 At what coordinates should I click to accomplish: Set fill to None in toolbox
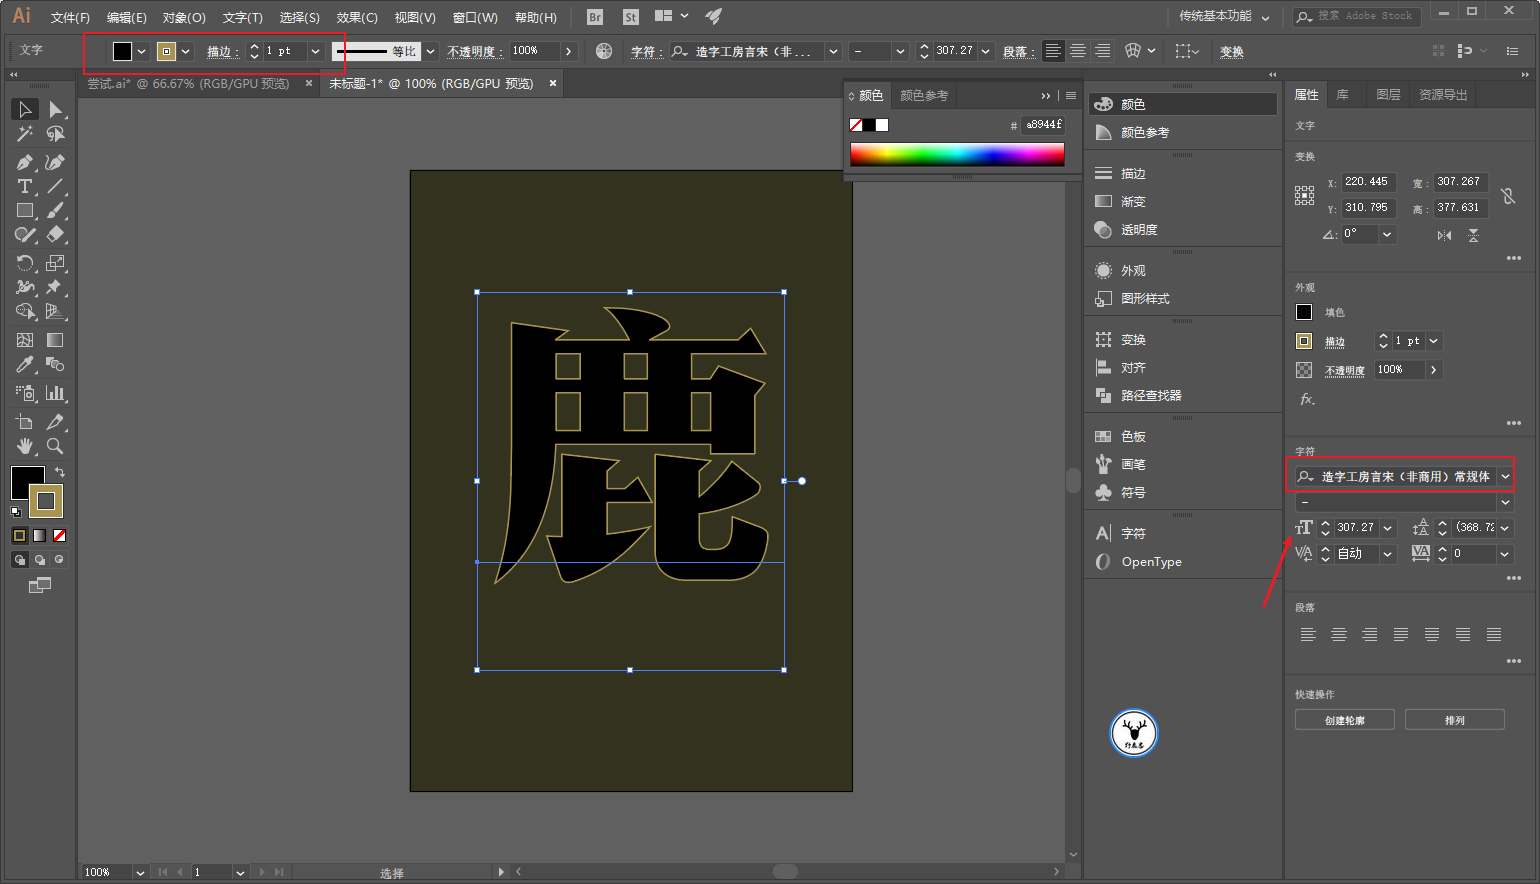60,536
